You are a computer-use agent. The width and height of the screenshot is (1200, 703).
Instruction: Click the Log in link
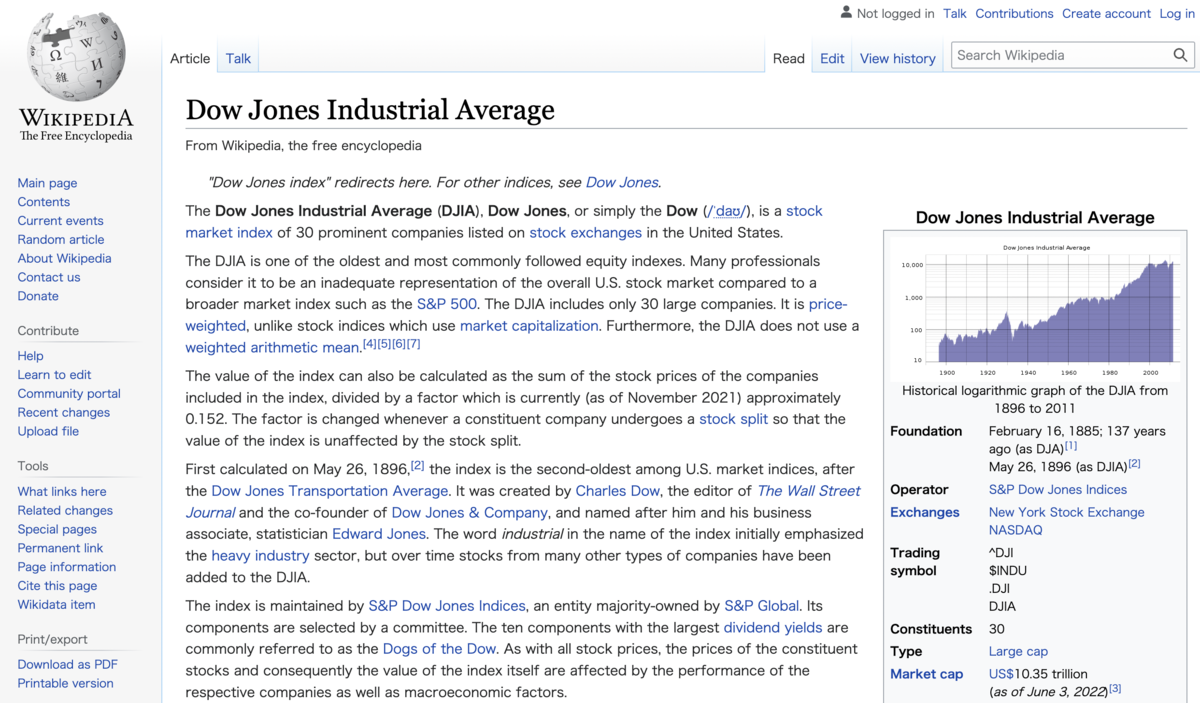[1177, 13]
